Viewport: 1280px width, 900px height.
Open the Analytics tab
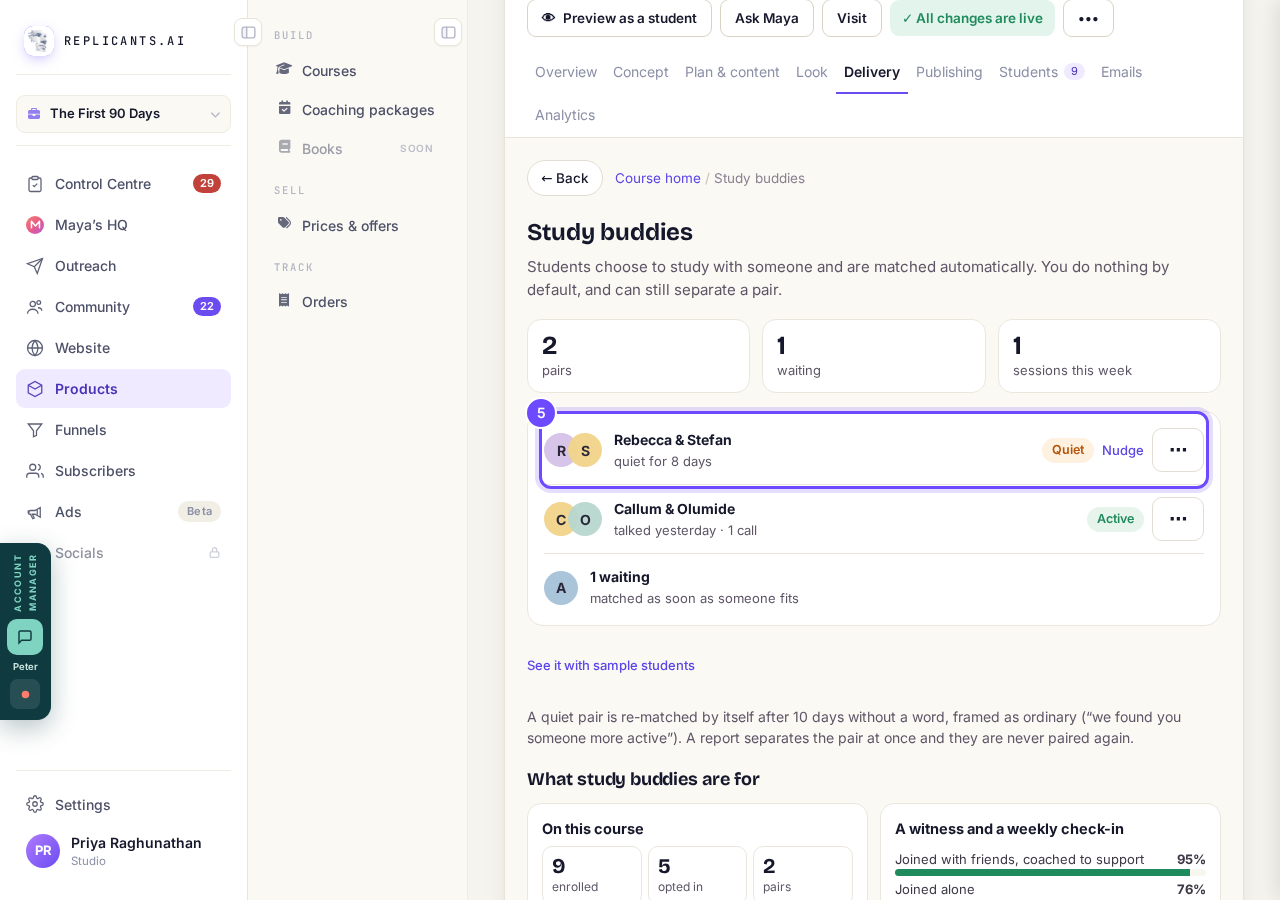(565, 115)
